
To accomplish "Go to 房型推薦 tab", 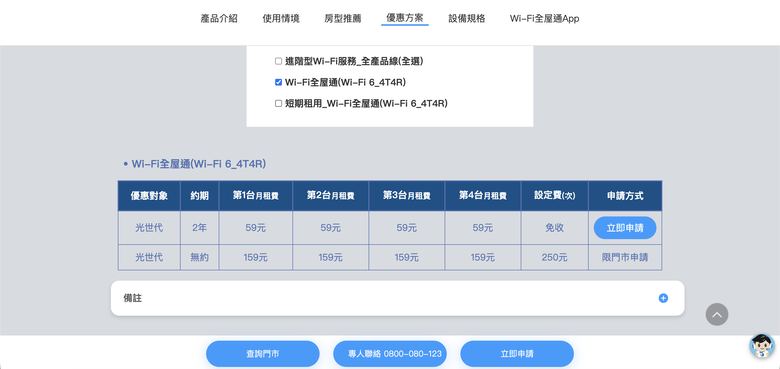I will [343, 19].
